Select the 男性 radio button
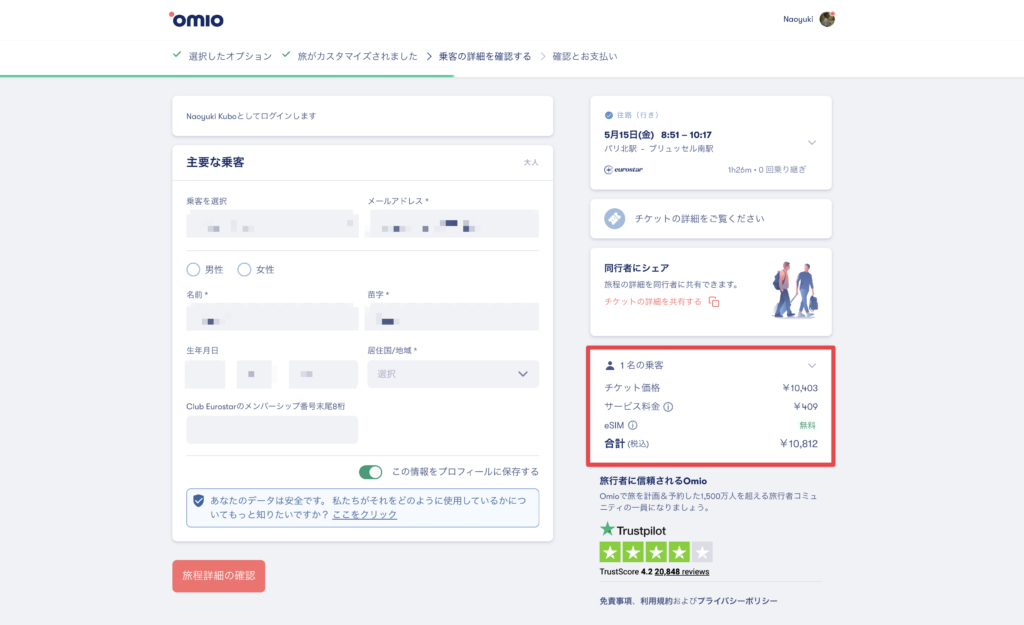1024x625 pixels. coord(193,269)
